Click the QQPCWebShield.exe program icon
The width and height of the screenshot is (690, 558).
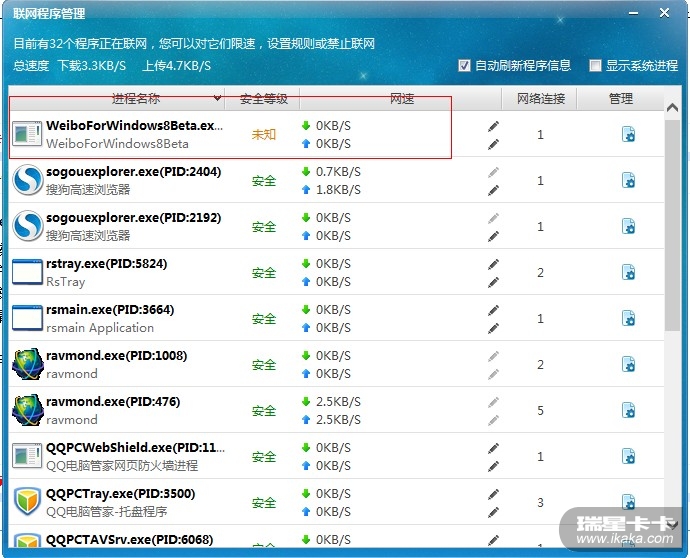[x=27, y=456]
